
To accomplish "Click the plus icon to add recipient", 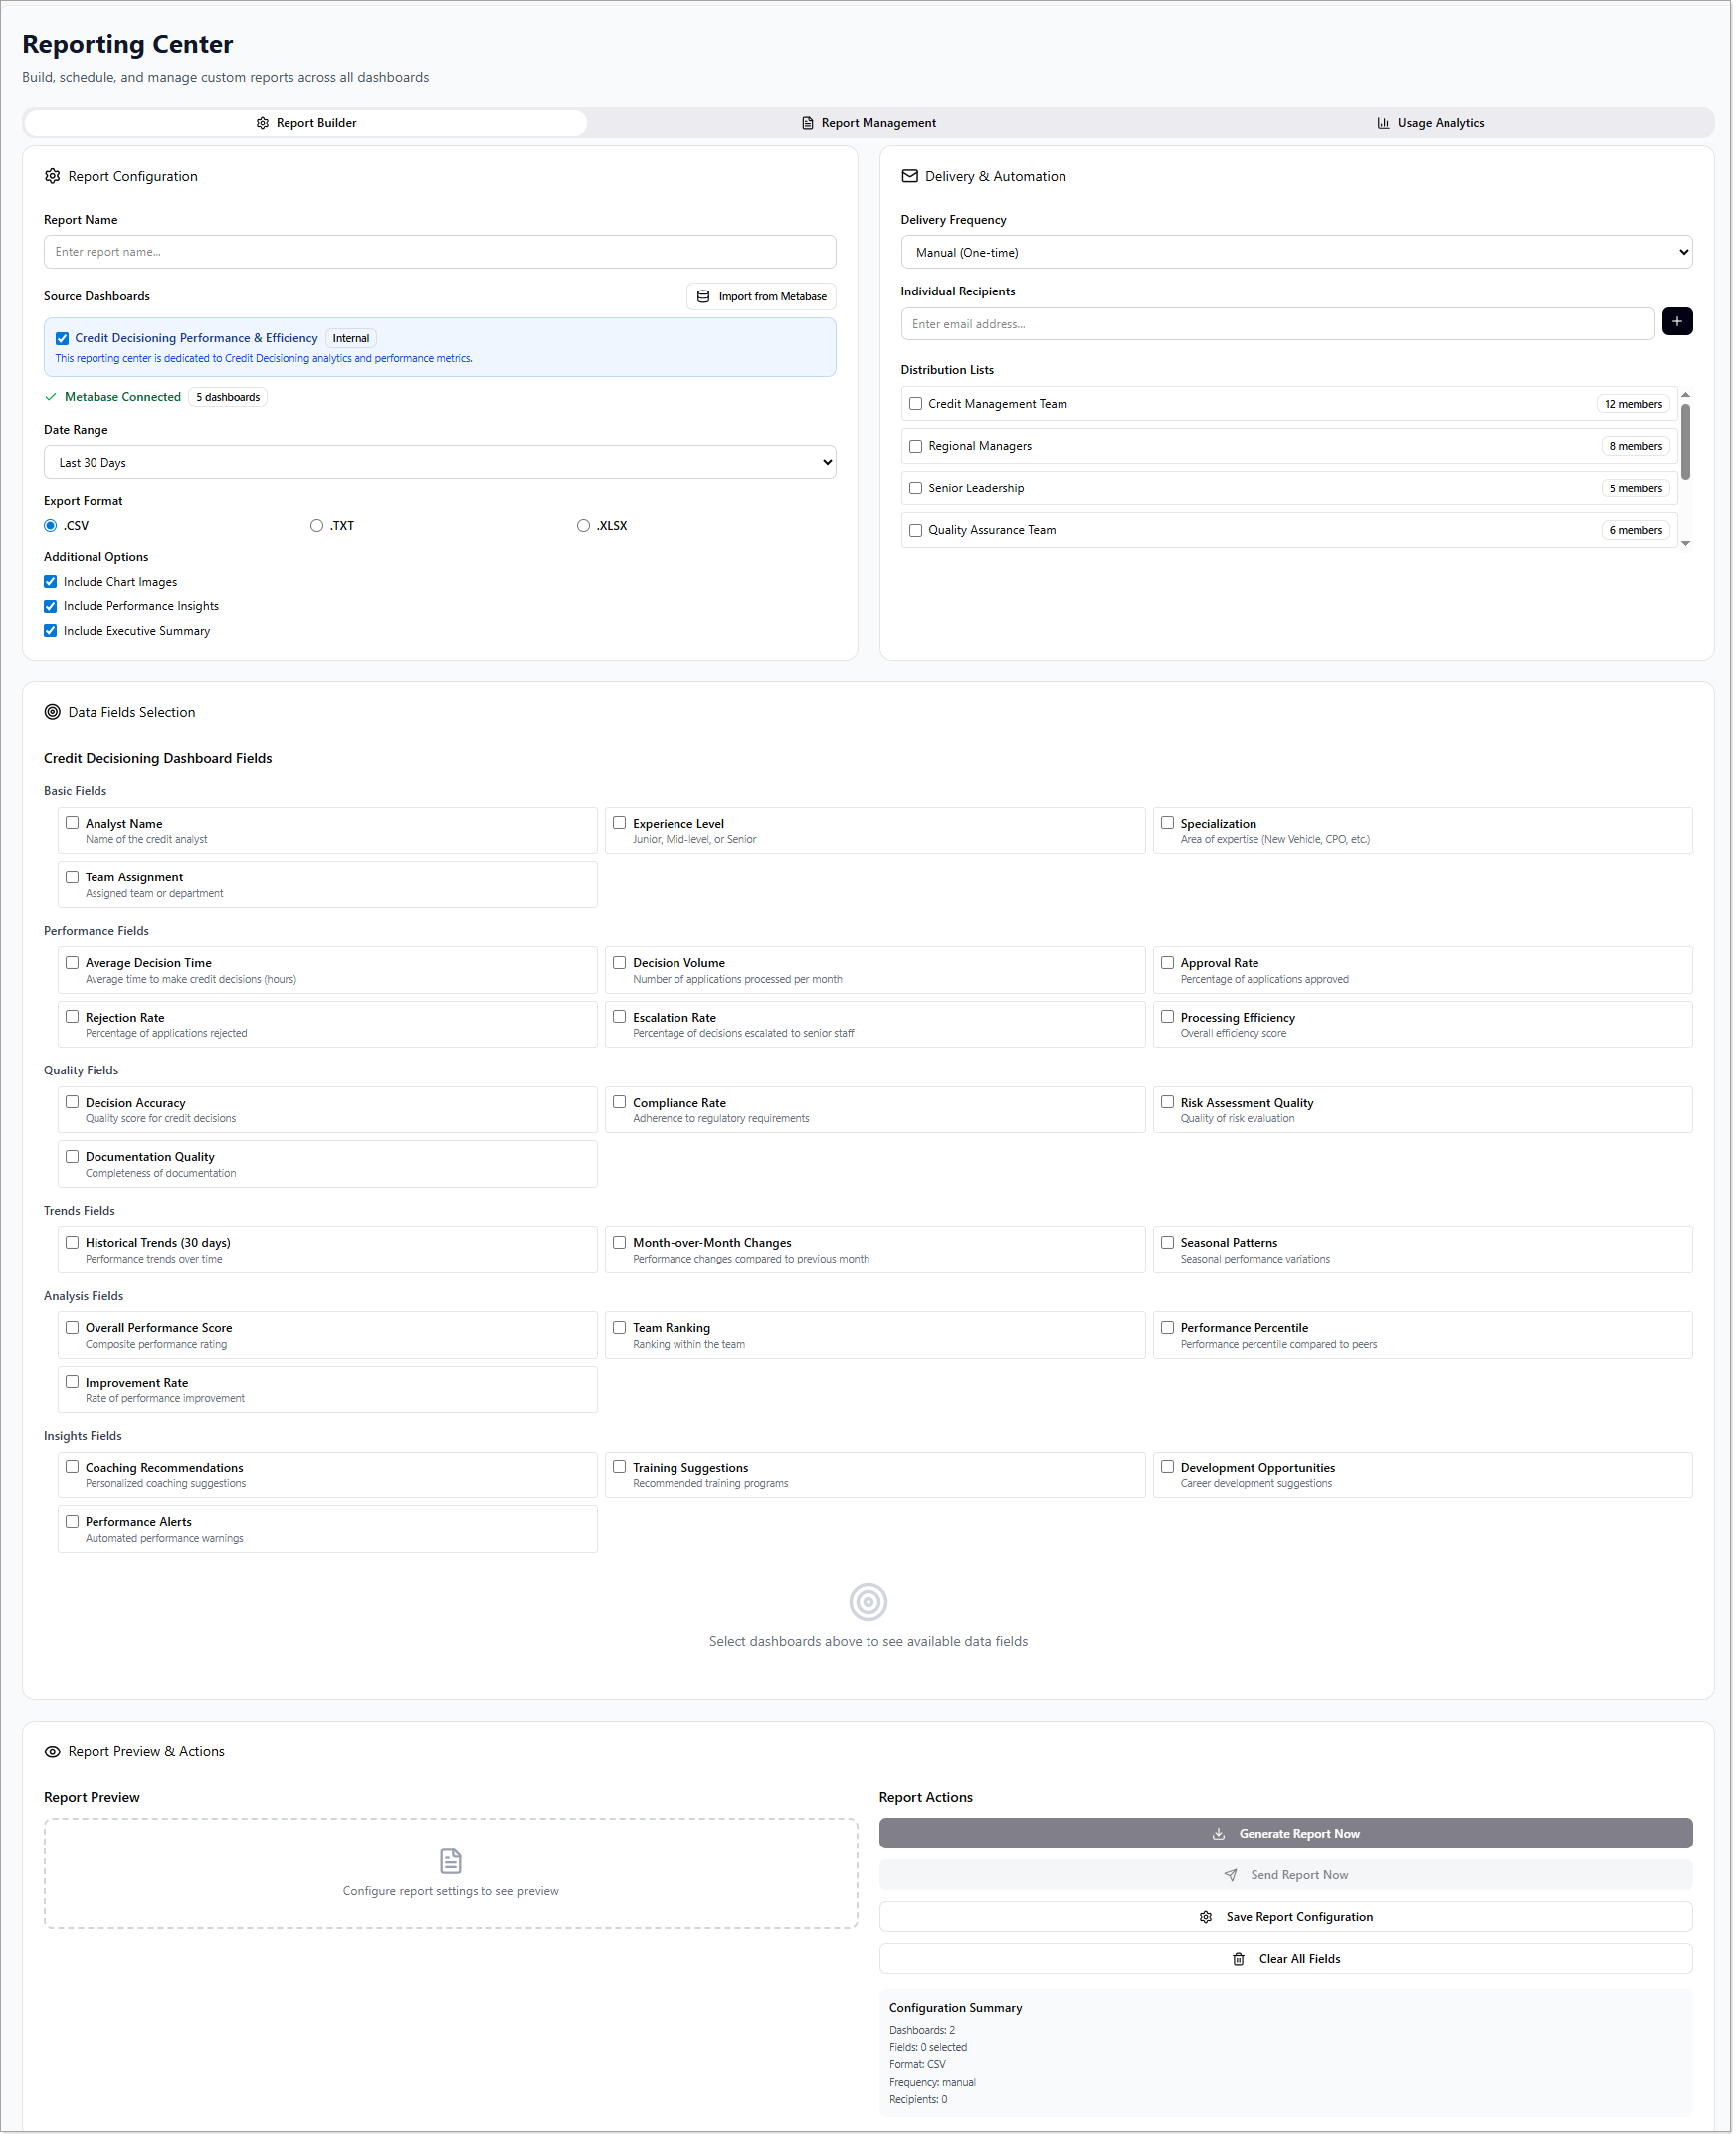I will click(x=1677, y=322).
